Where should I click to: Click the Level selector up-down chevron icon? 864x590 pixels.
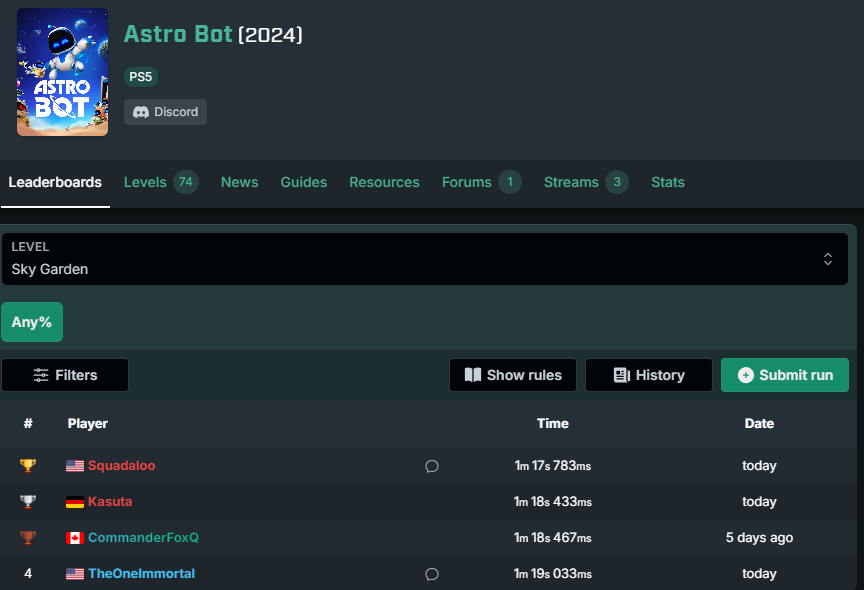(828, 259)
